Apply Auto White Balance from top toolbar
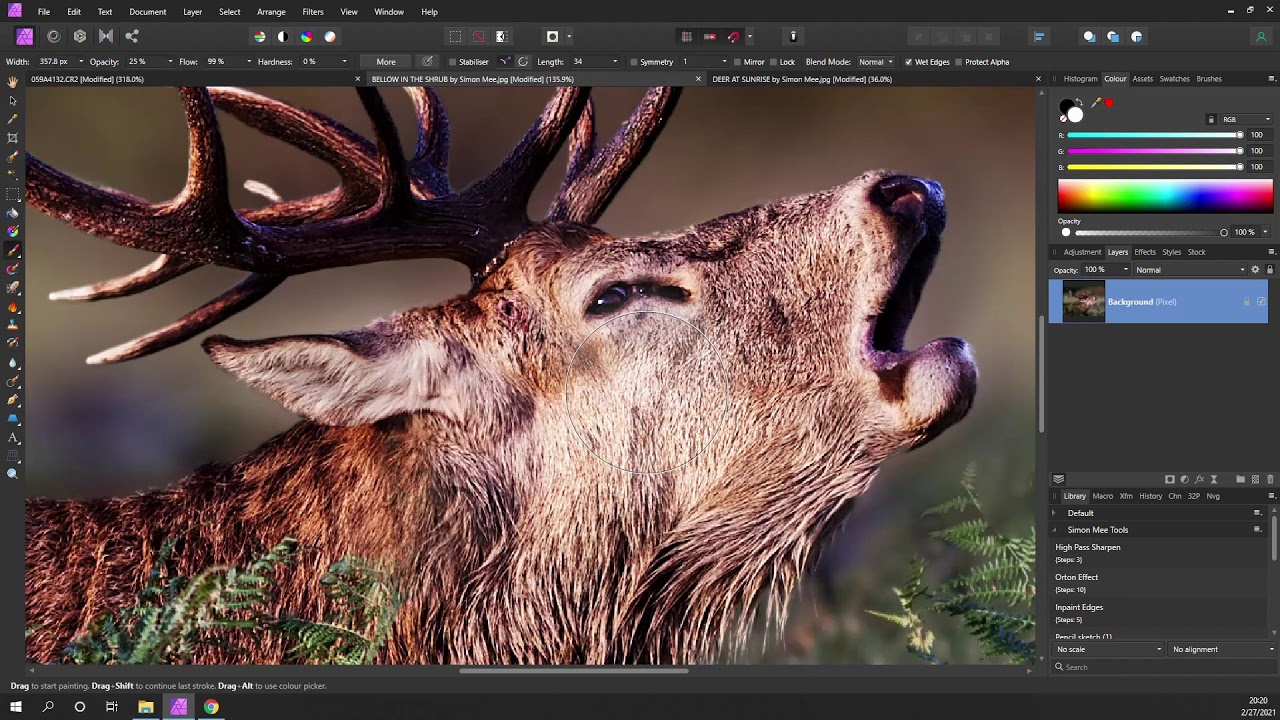1280x720 pixels. point(330,37)
